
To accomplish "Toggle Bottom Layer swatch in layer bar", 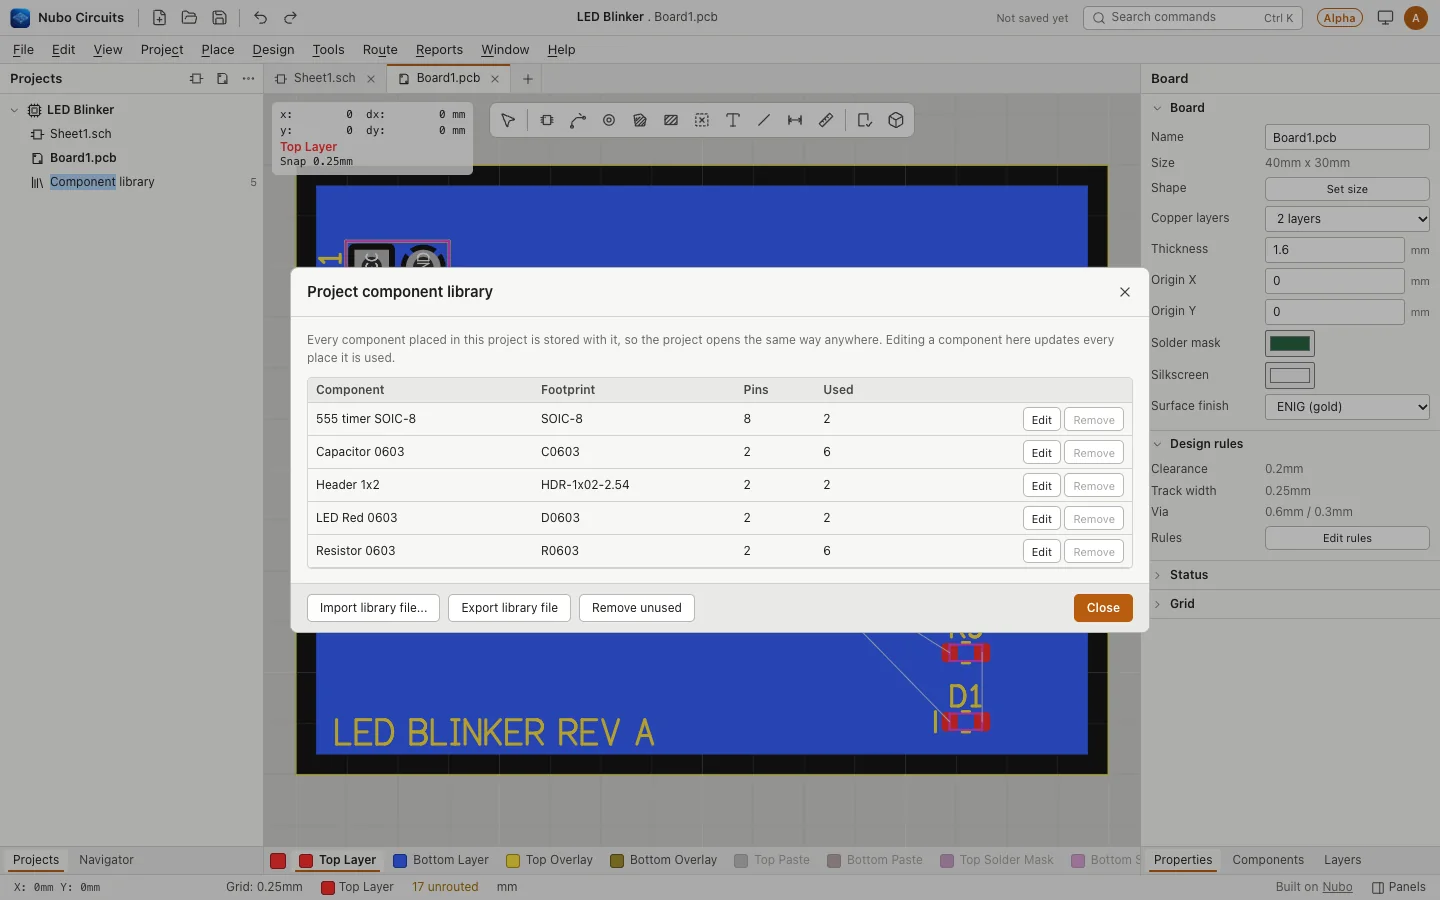I will [400, 860].
